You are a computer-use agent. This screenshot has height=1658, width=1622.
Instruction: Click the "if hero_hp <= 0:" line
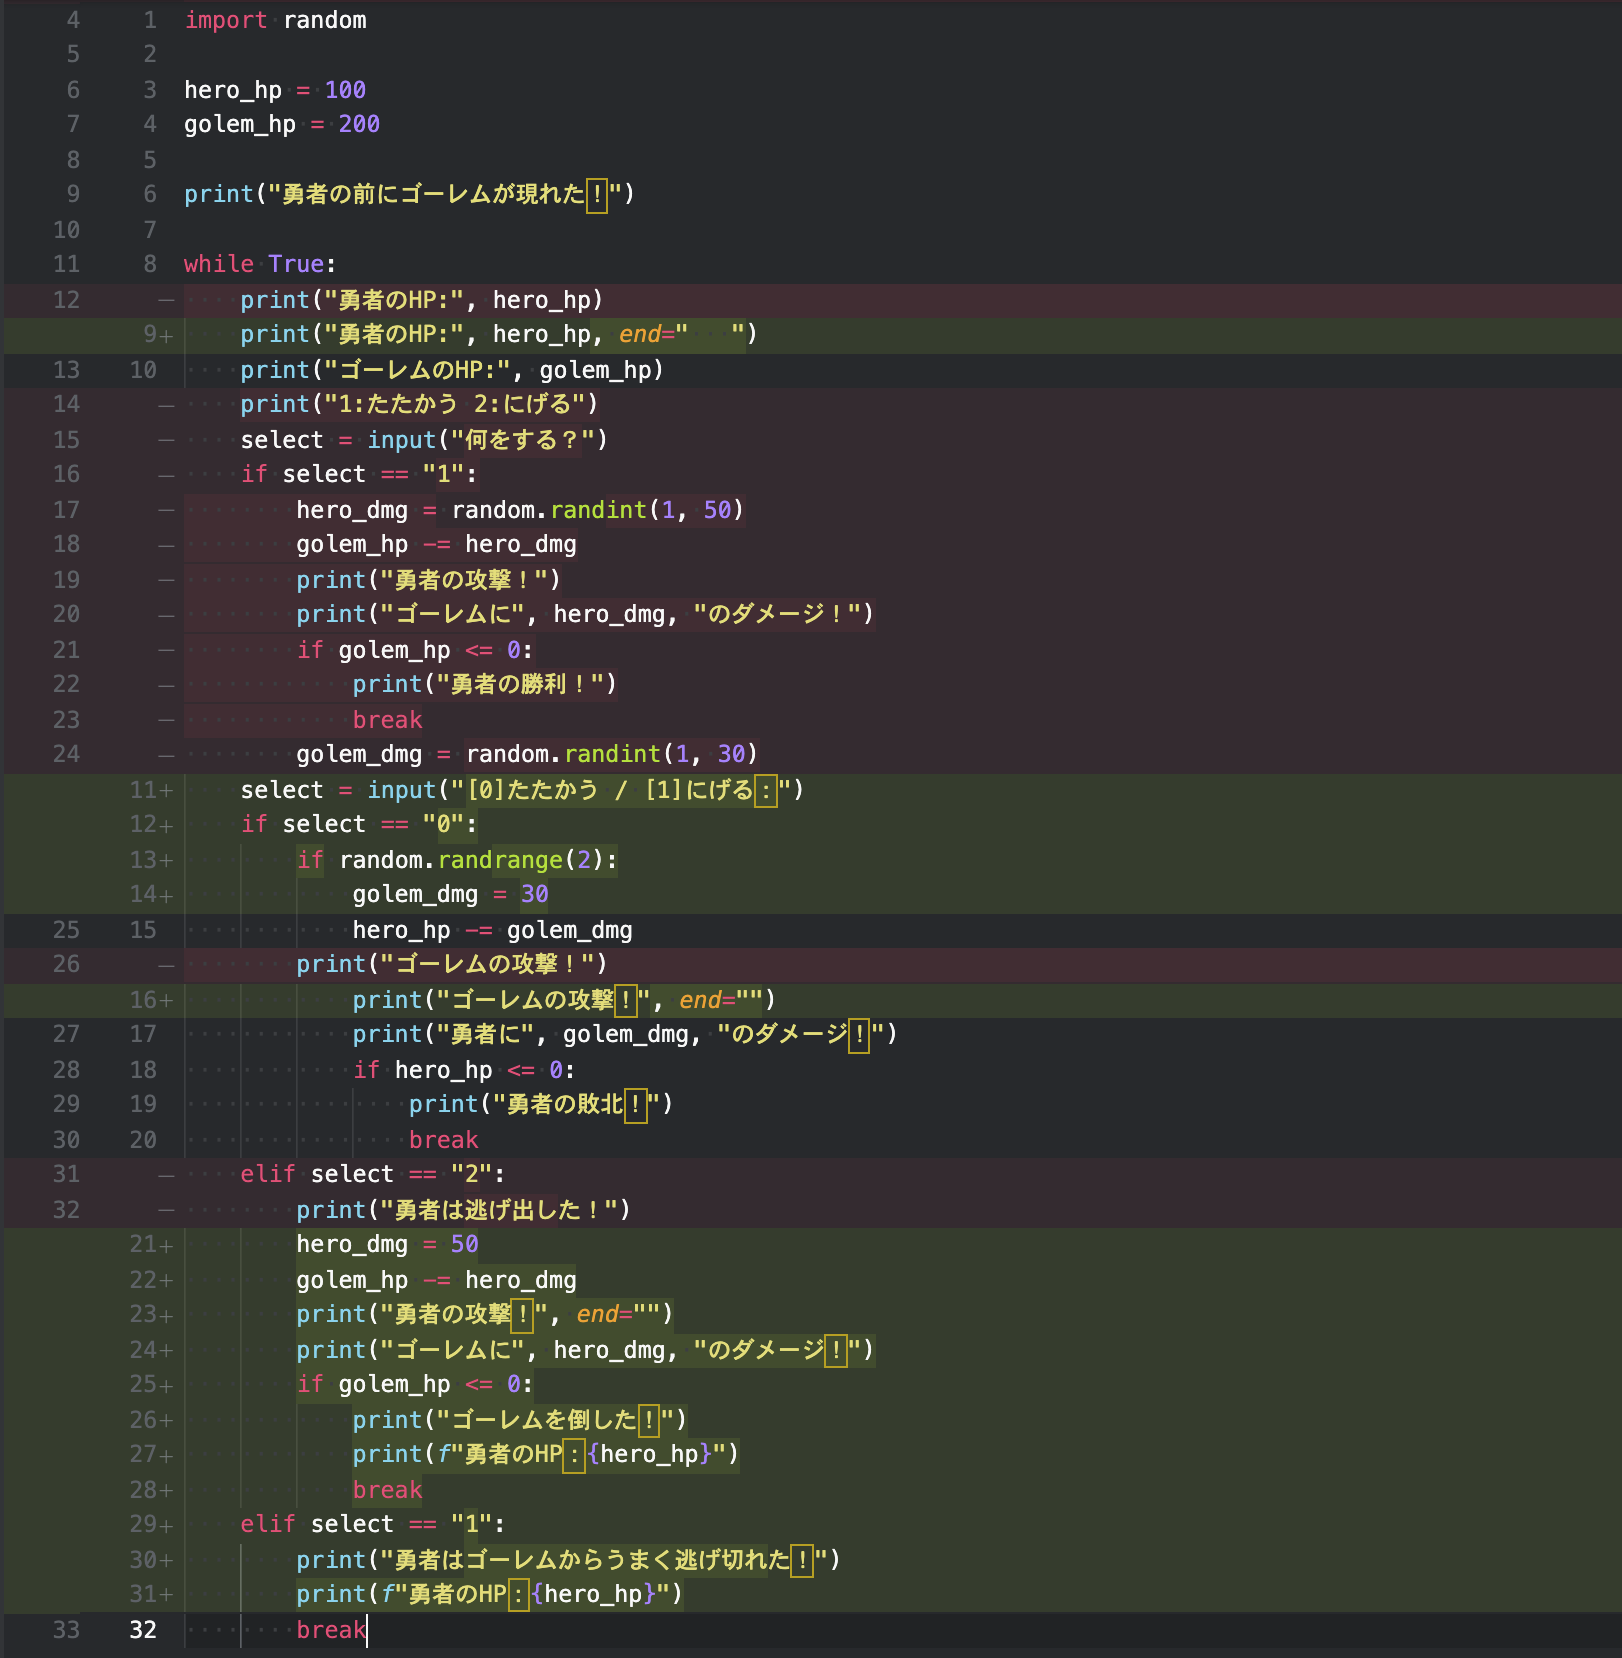(x=464, y=1070)
